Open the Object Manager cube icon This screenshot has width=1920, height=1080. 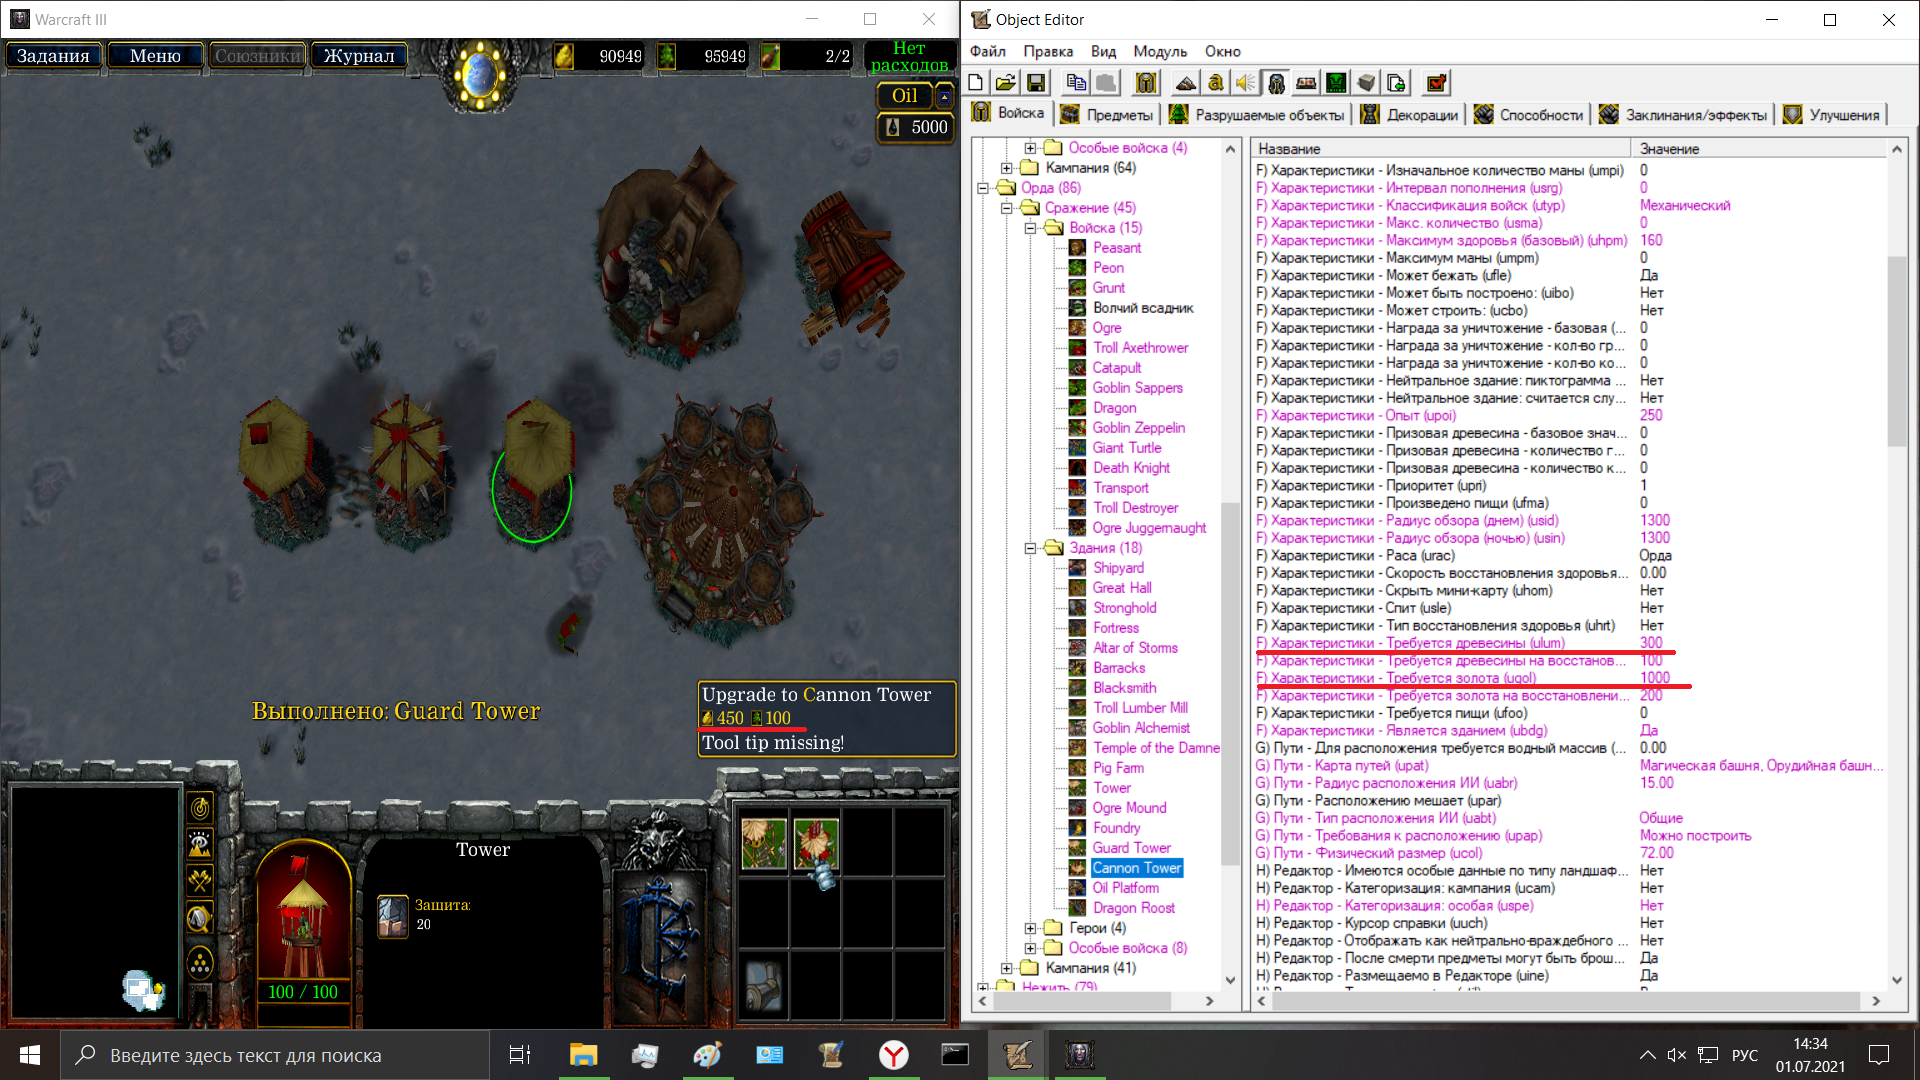point(1366,83)
